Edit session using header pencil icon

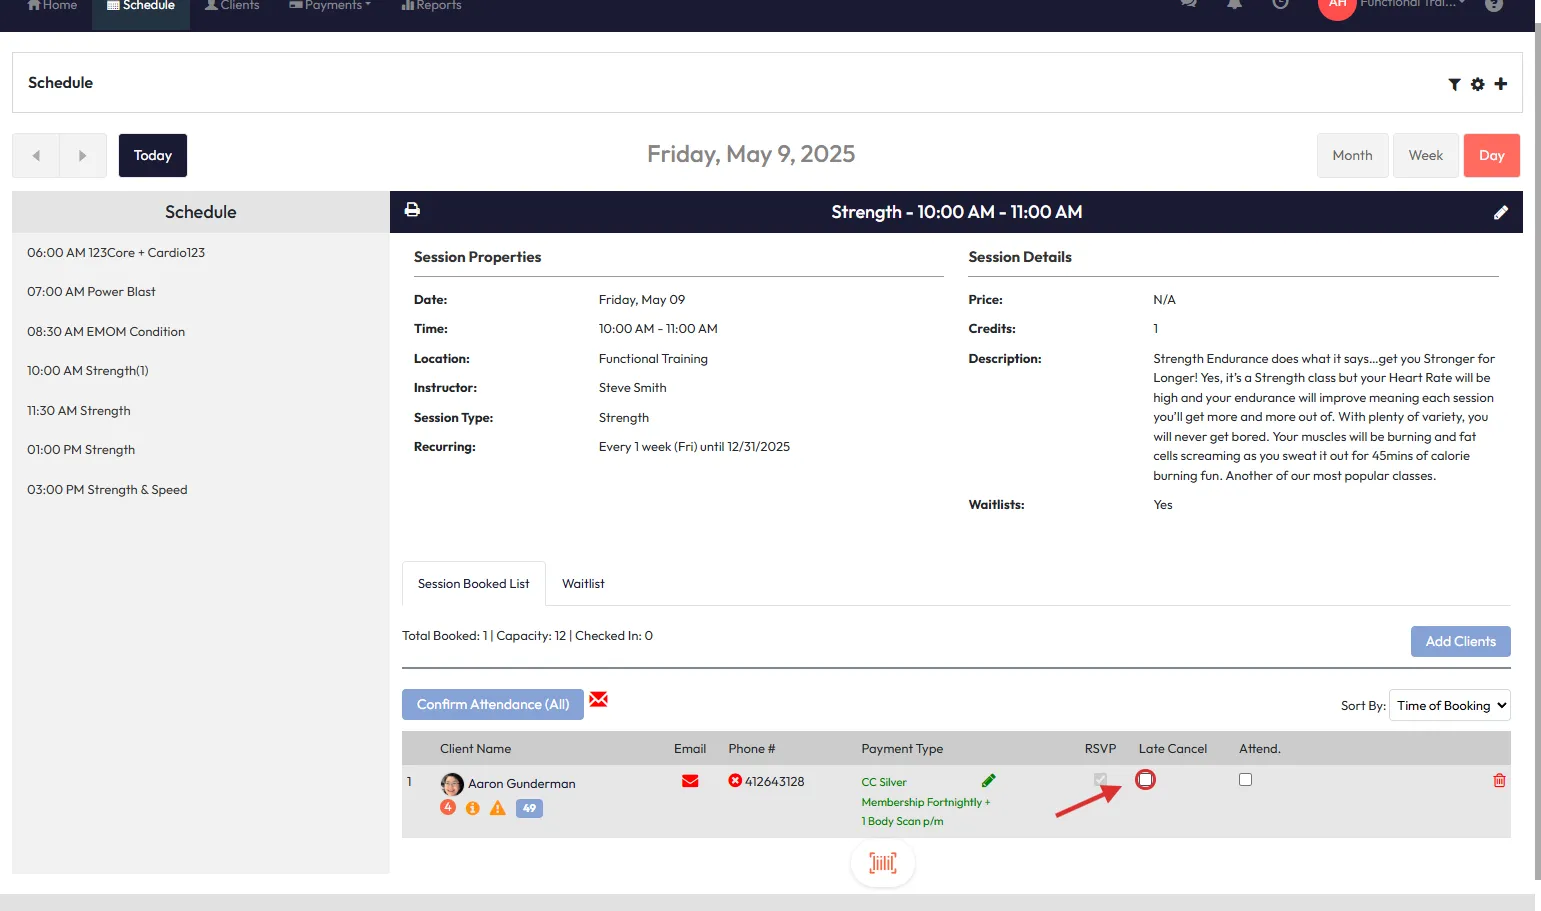pyautogui.click(x=1500, y=212)
